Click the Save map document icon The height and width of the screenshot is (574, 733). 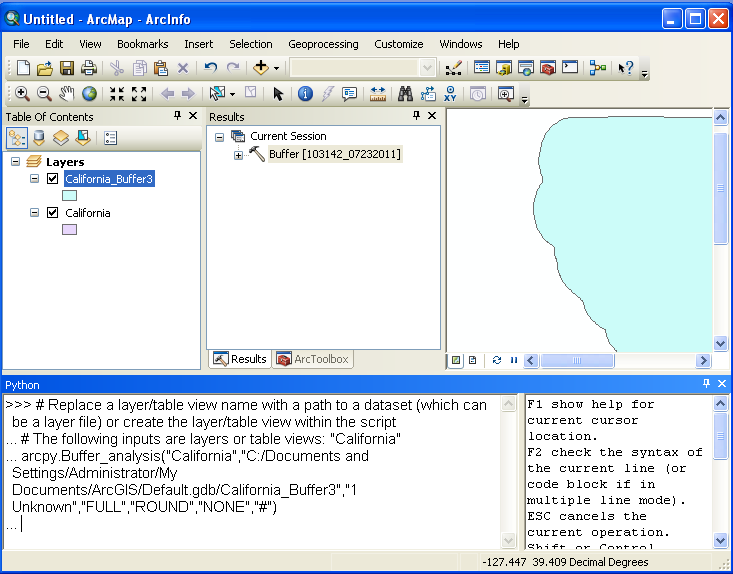pyautogui.click(x=67, y=68)
